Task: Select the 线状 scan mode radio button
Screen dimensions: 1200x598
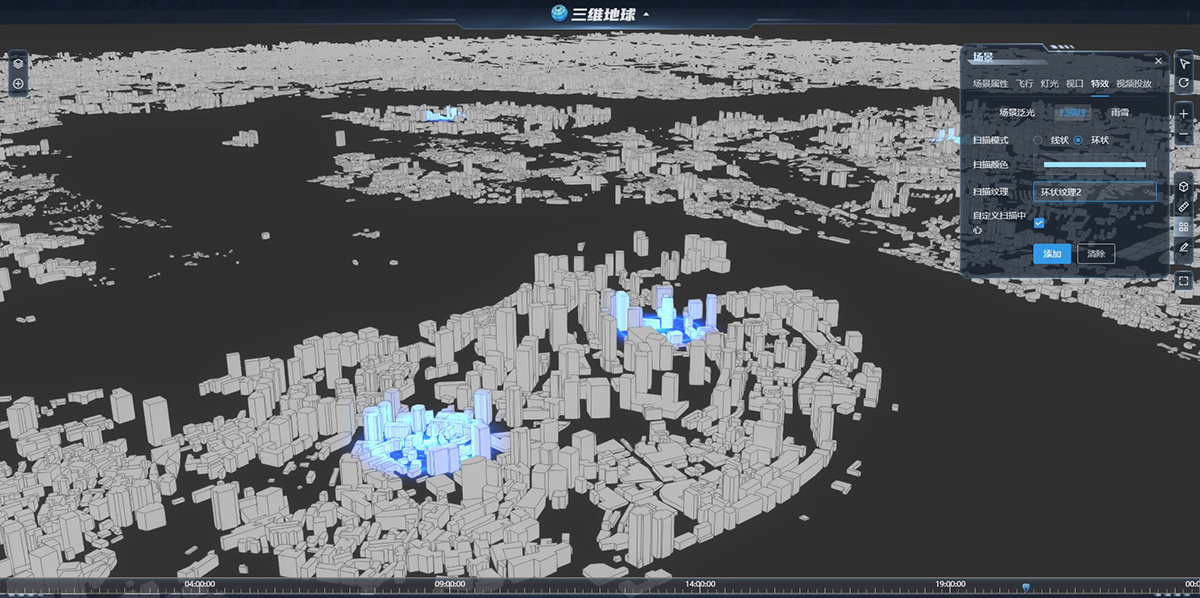Action: pyautogui.click(x=1040, y=139)
